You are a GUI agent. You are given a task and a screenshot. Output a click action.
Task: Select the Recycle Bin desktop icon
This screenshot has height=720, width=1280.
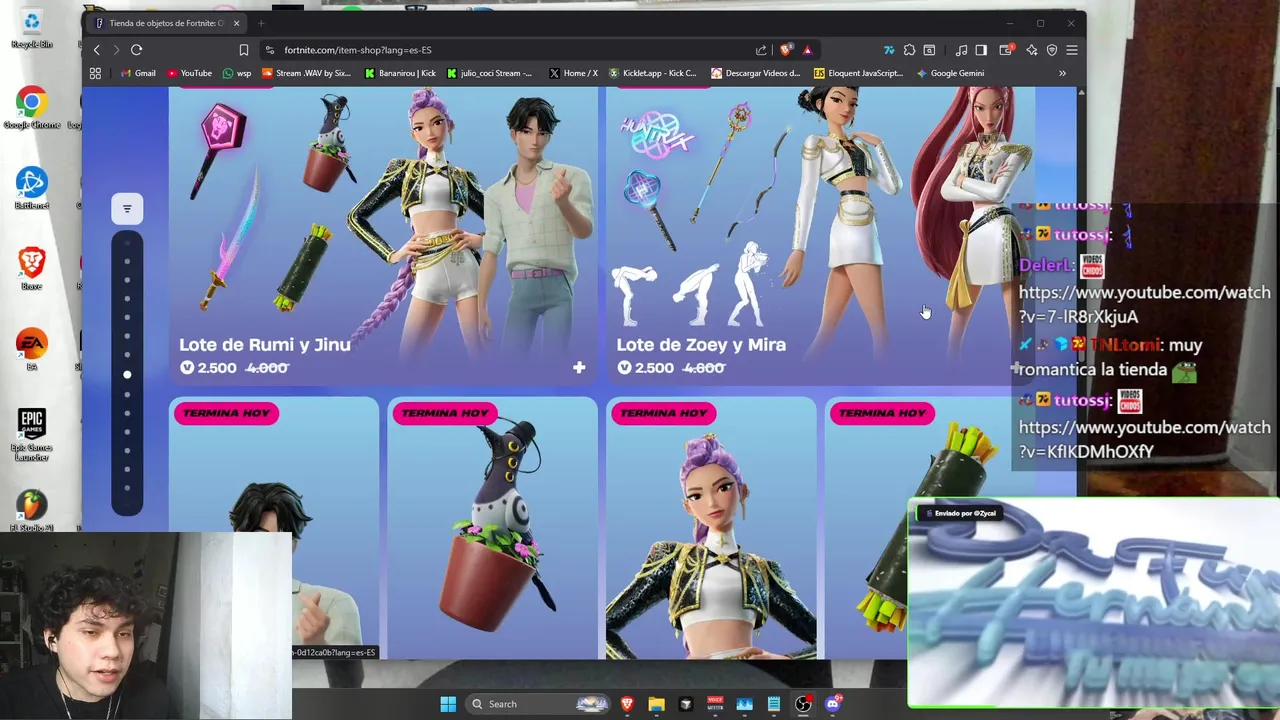(32, 28)
